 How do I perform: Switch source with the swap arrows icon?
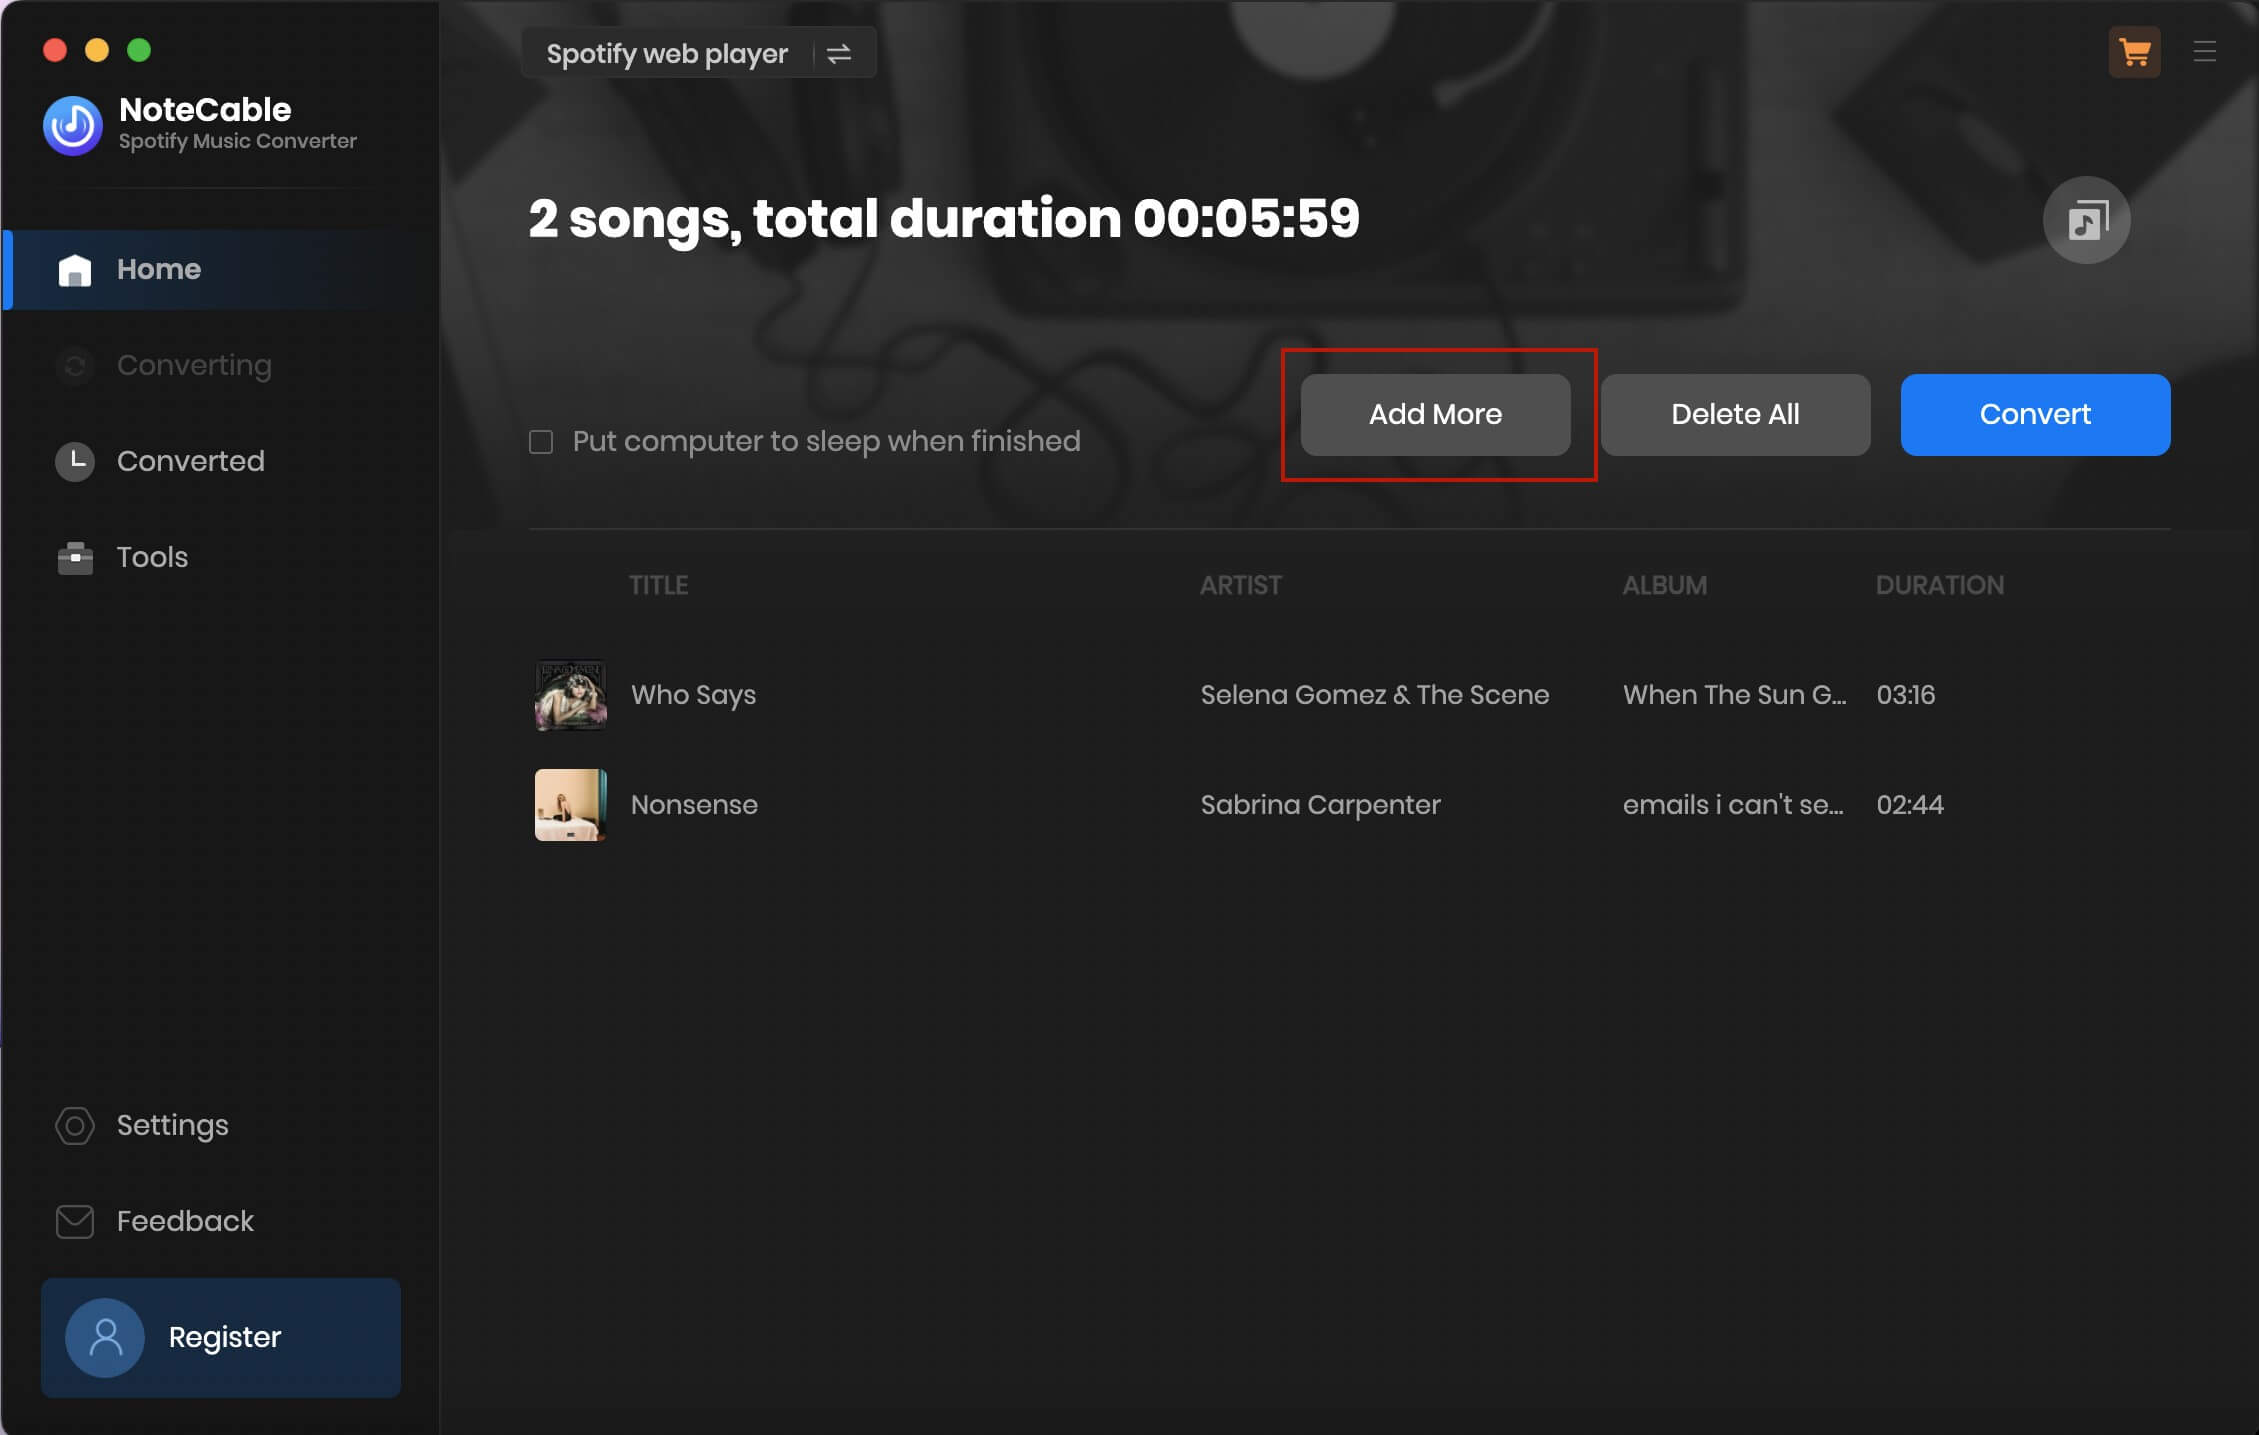839,53
